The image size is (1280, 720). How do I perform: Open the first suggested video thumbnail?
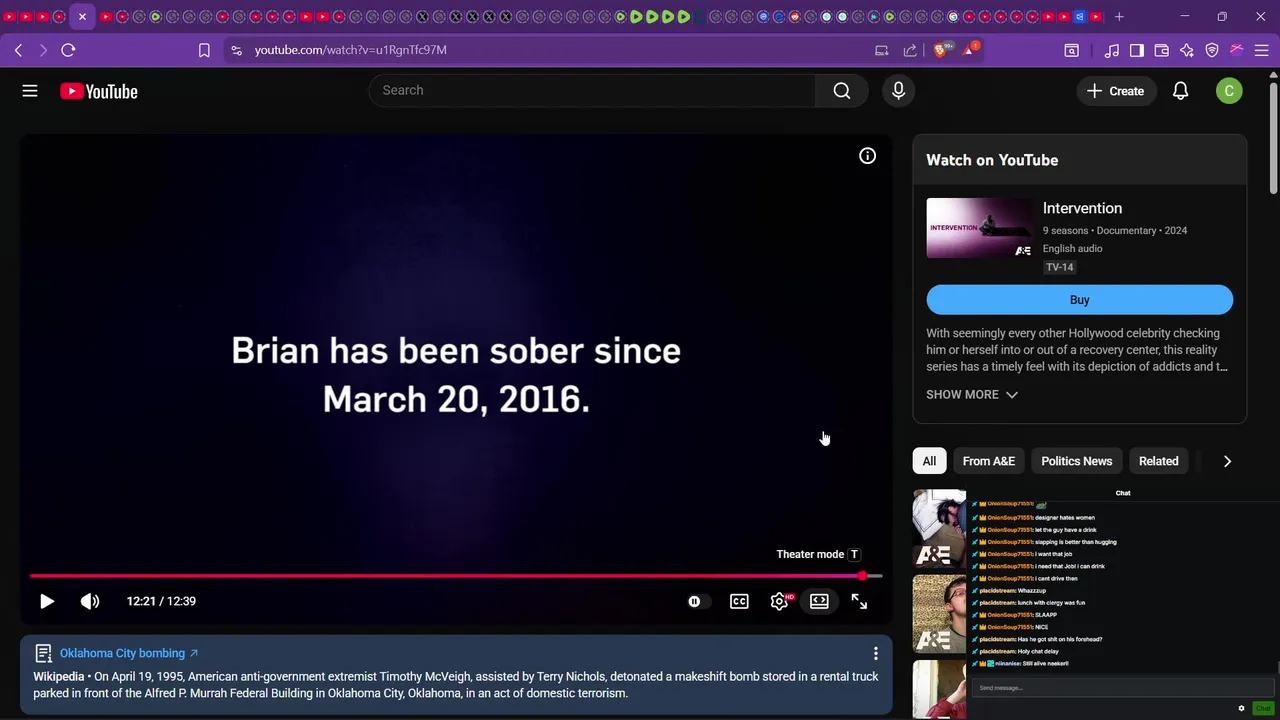(x=940, y=529)
